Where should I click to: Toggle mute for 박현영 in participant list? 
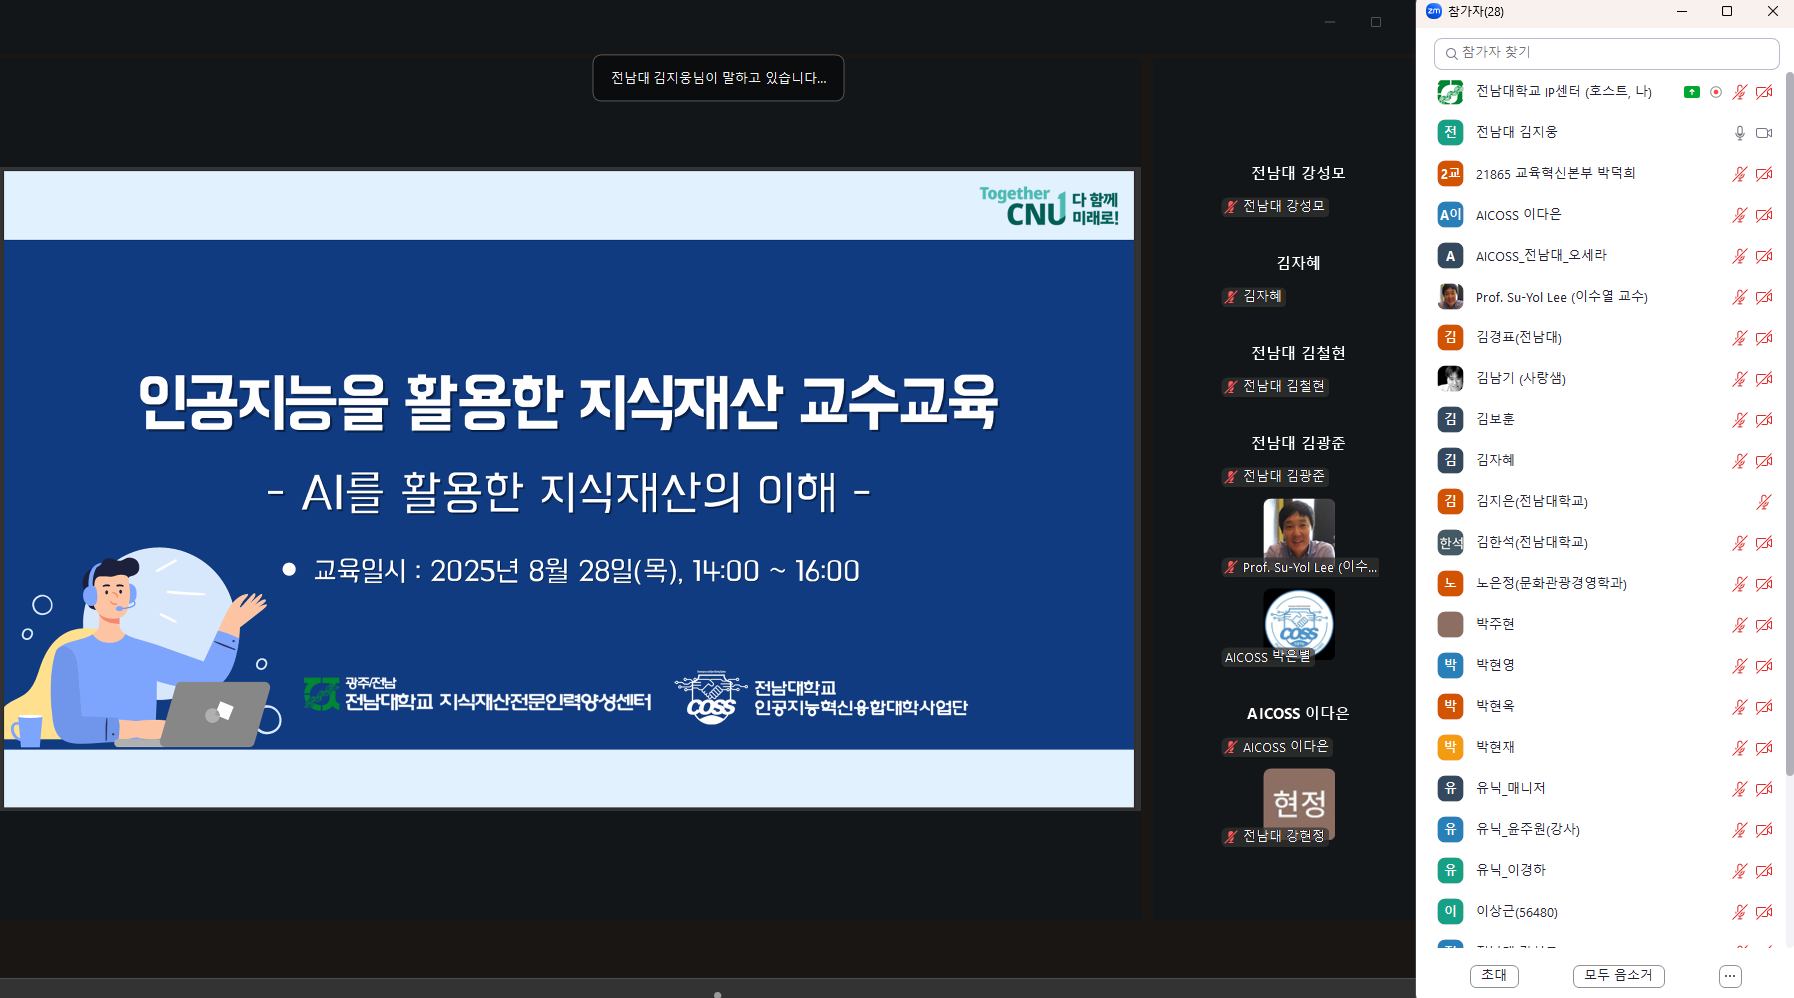(x=1740, y=666)
